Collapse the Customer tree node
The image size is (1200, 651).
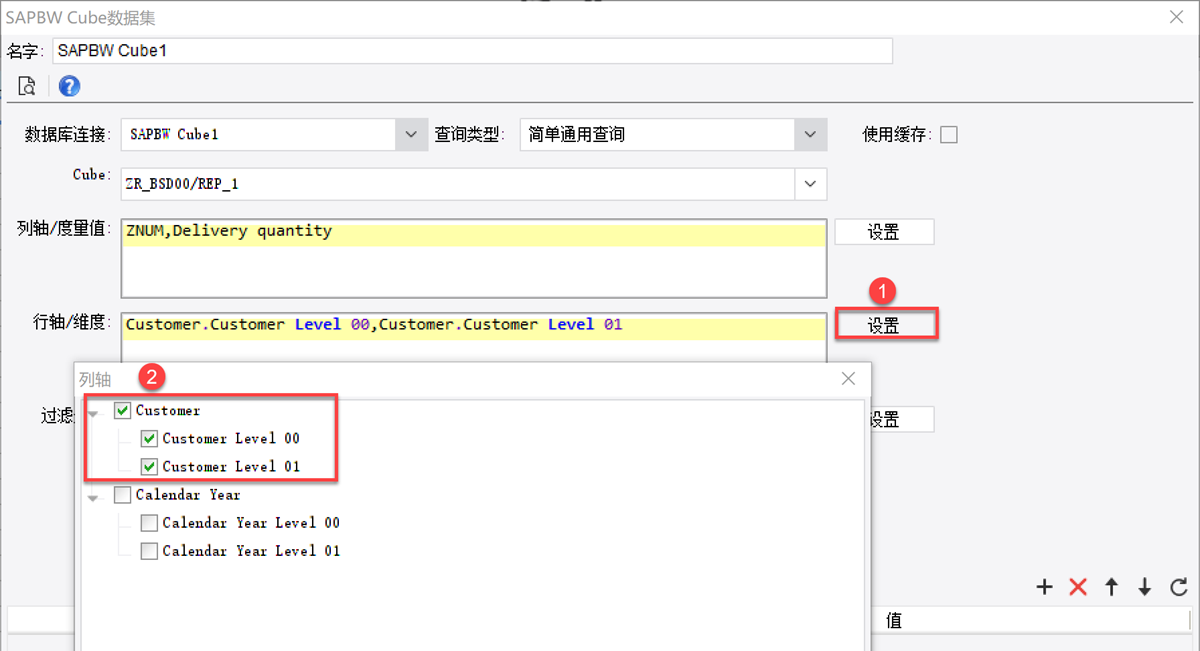click(x=94, y=413)
